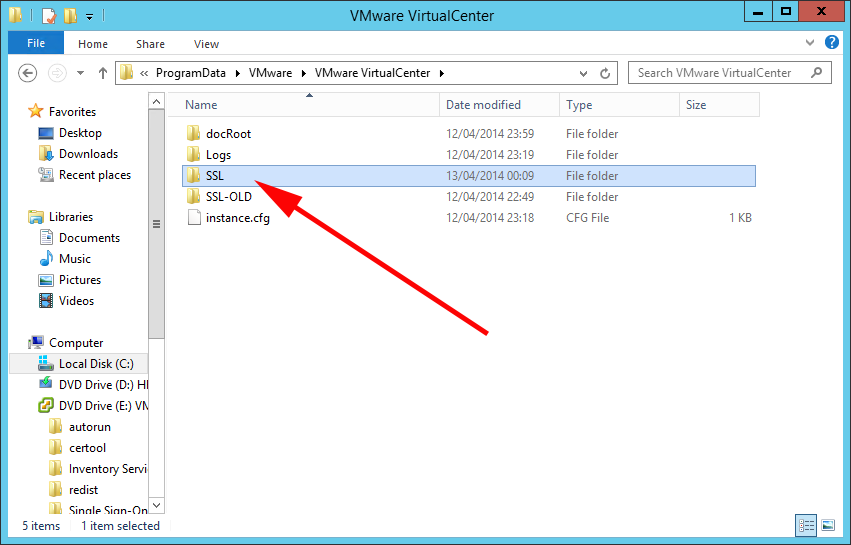Click VMware VirtualCenter breadcrumb in address bar
This screenshot has width=851, height=545.
(x=372, y=73)
